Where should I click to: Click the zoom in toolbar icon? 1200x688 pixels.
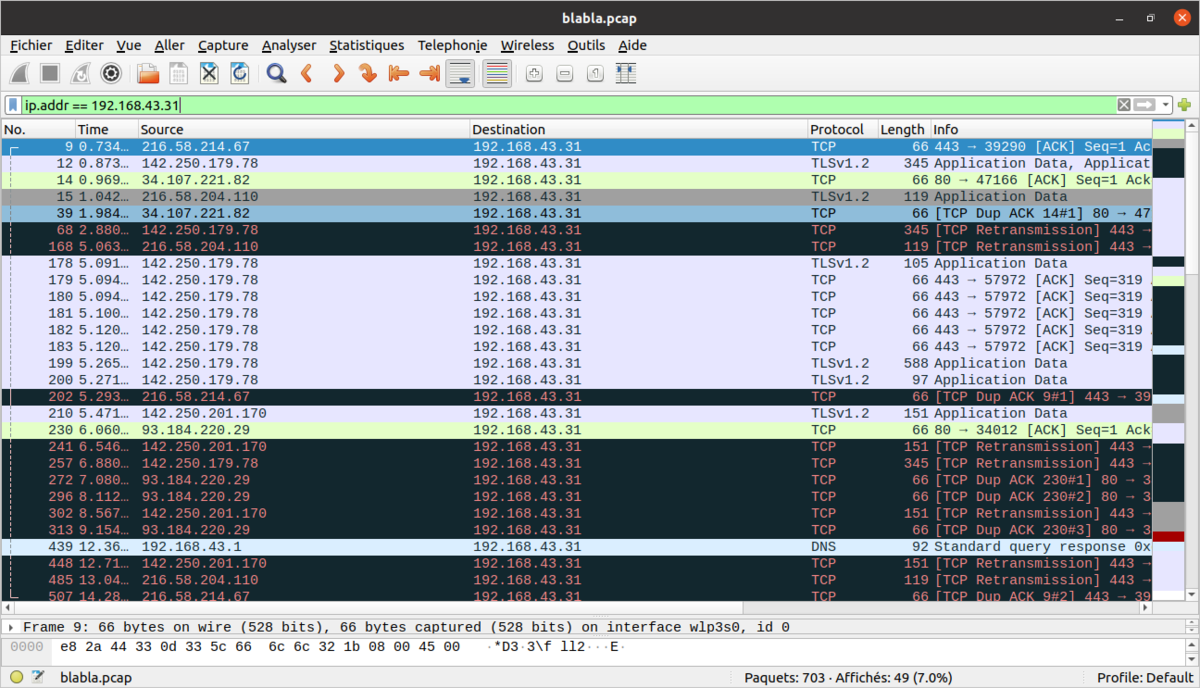534,73
